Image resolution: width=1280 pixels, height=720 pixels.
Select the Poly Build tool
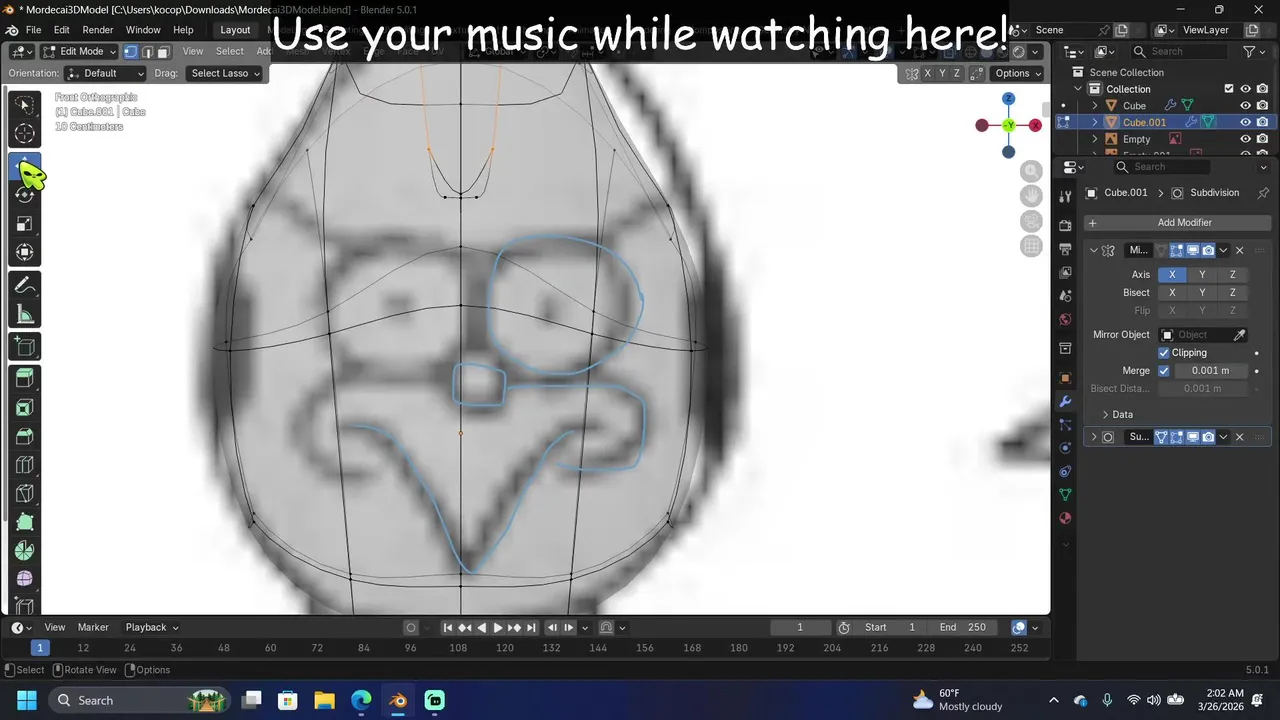point(25,522)
